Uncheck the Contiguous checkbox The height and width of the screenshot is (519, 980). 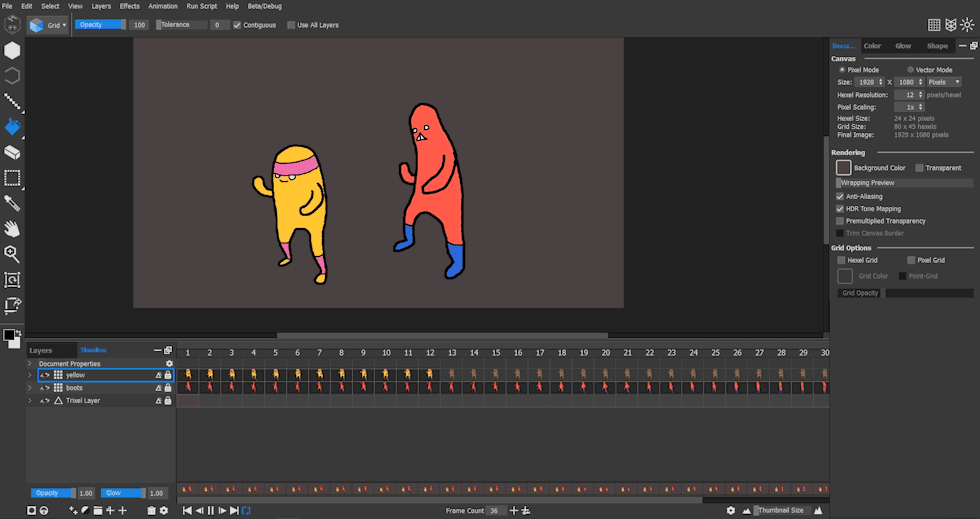237,25
